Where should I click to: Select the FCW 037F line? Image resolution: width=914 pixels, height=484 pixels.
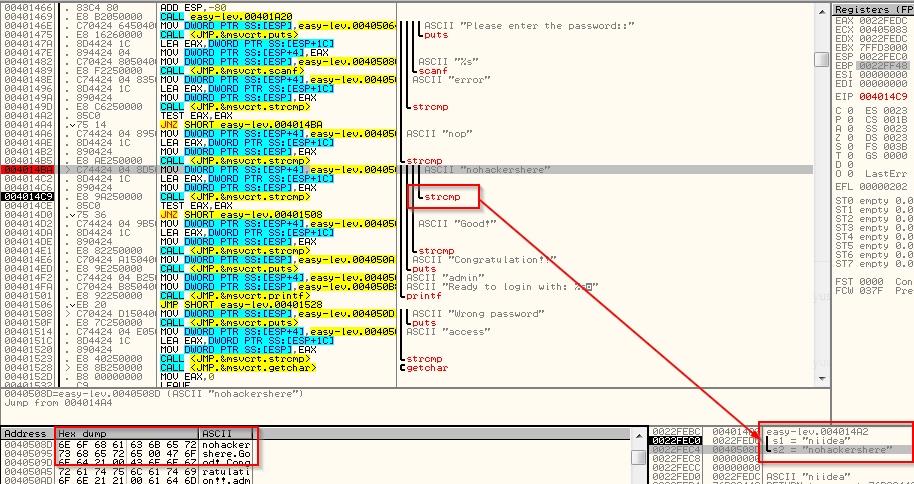click(x=874, y=290)
